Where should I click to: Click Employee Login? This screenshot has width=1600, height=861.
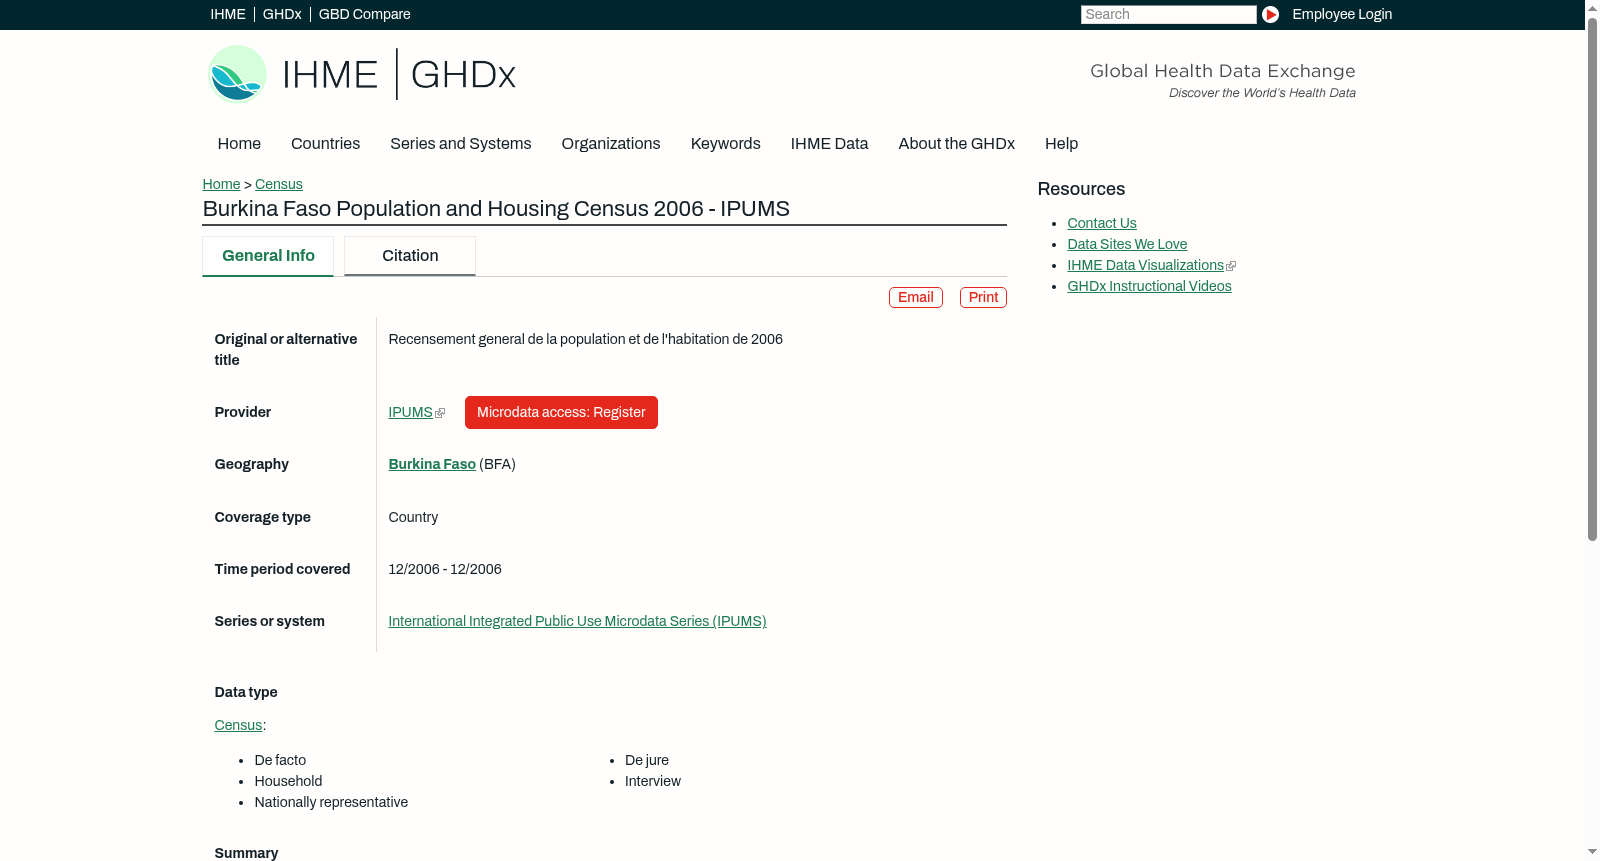(1342, 14)
